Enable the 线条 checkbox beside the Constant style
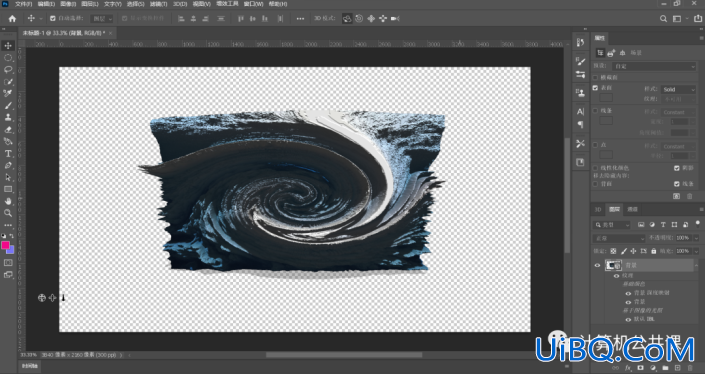This screenshot has height=374, width=705. click(x=595, y=111)
